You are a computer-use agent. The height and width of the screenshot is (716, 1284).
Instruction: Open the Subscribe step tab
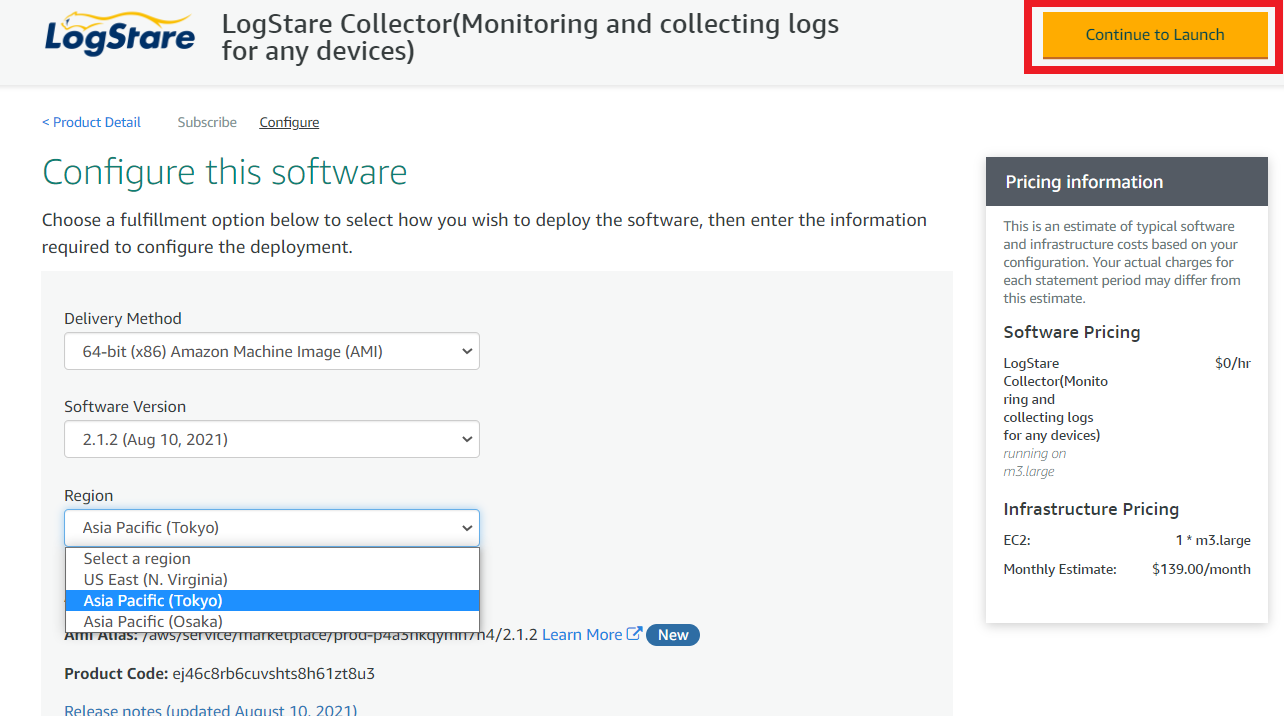[x=207, y=122]
